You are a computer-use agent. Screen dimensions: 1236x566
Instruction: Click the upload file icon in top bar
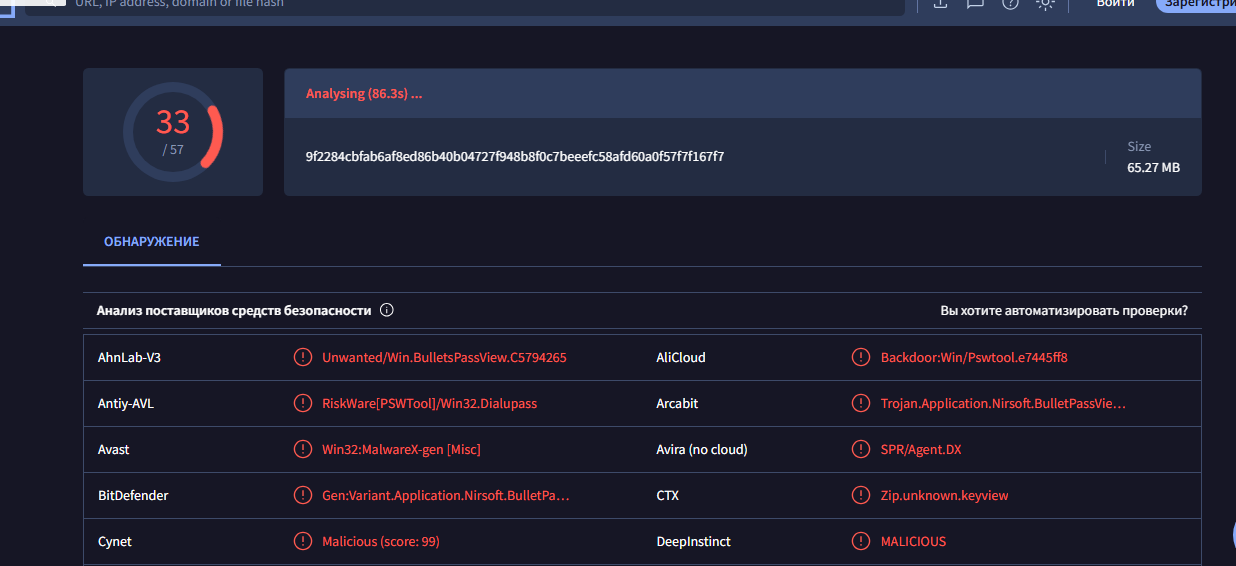click(x=940, y=4)
